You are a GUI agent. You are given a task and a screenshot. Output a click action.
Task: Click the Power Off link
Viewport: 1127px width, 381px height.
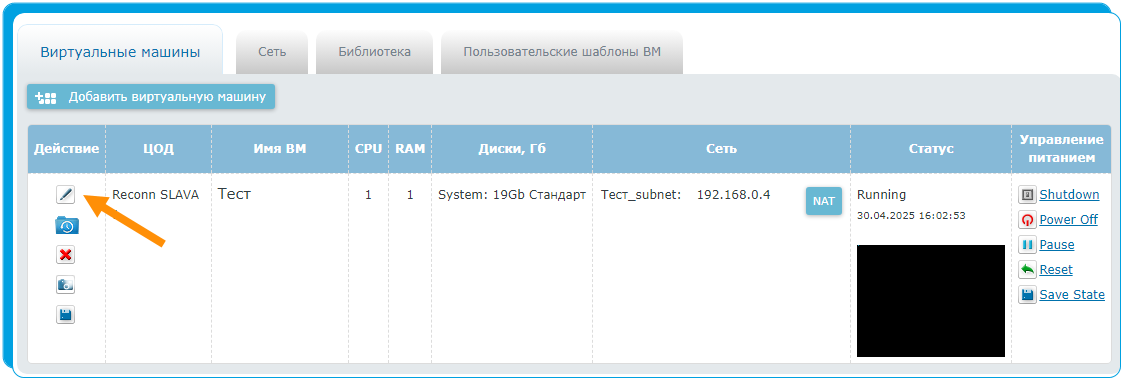[x=1068, y=220]
